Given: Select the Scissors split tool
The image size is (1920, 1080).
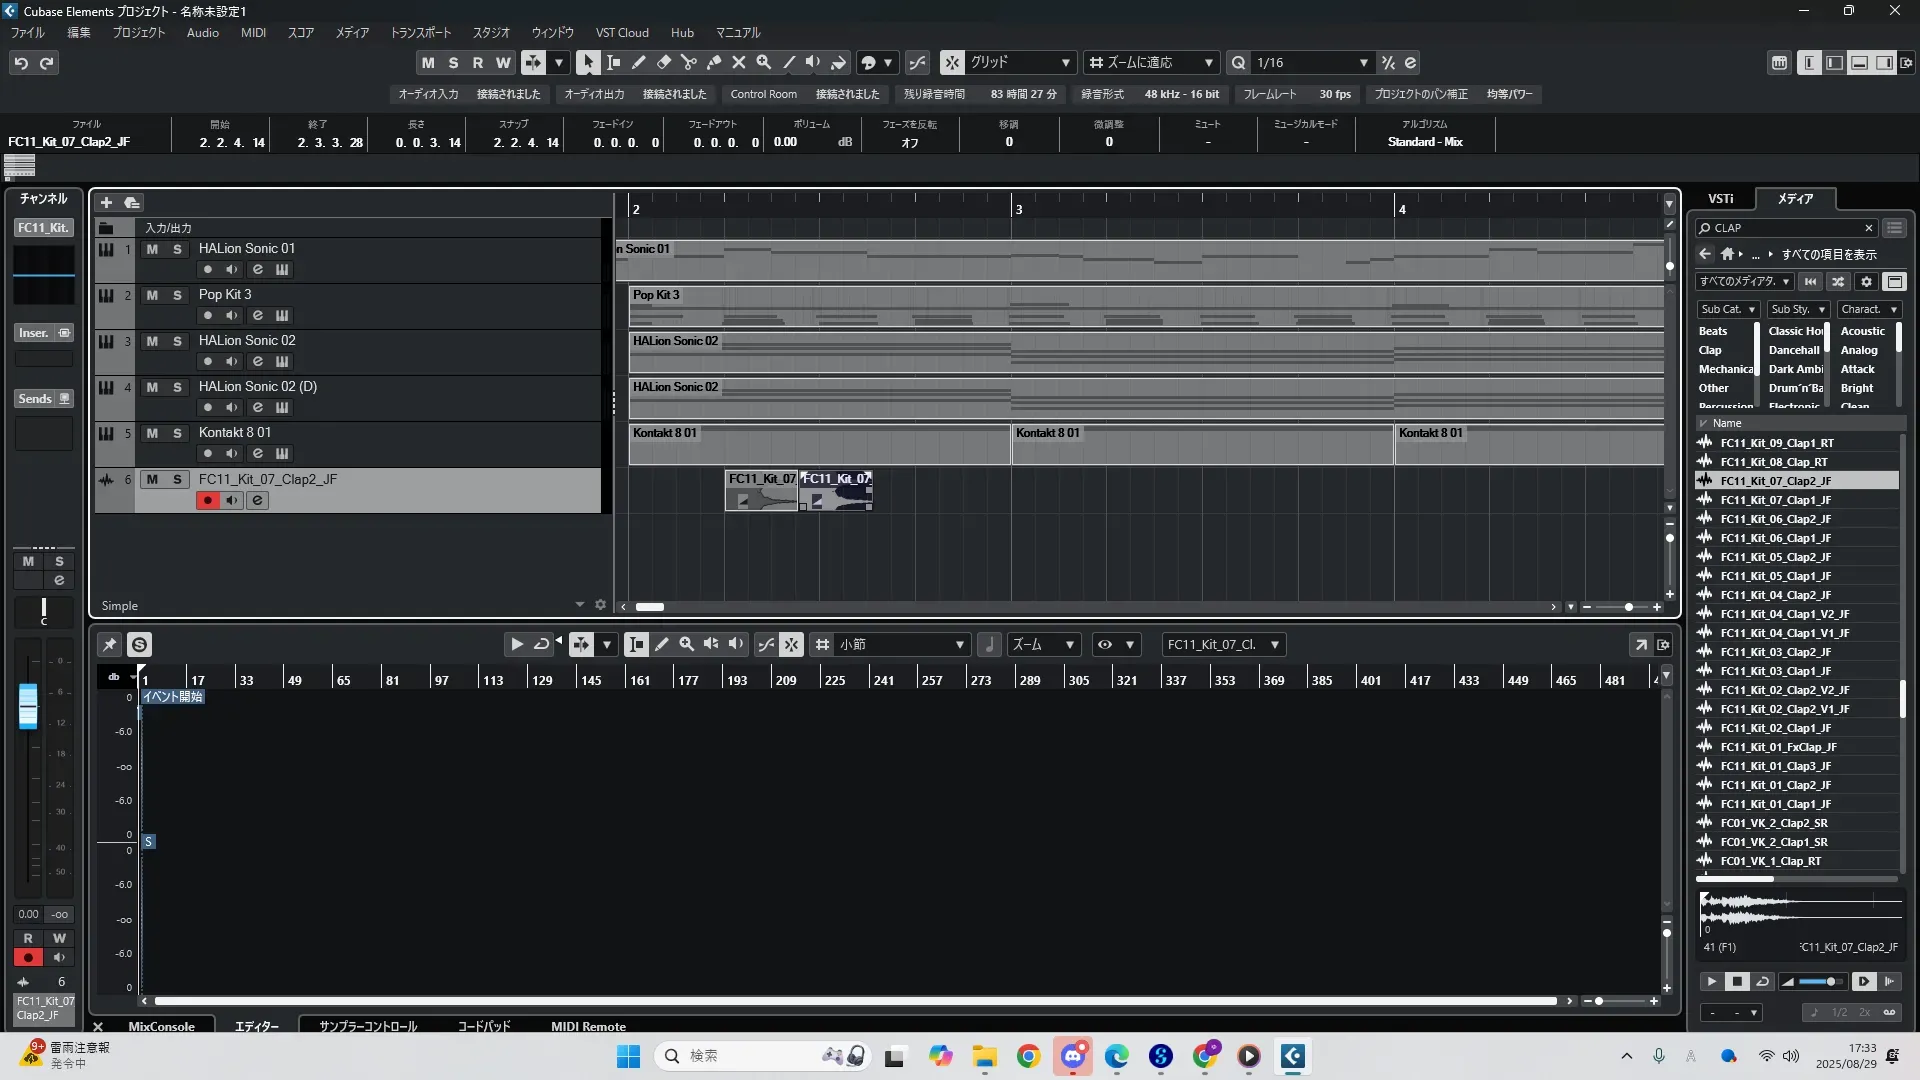Looking at the screenshot, I should [688, 62].
